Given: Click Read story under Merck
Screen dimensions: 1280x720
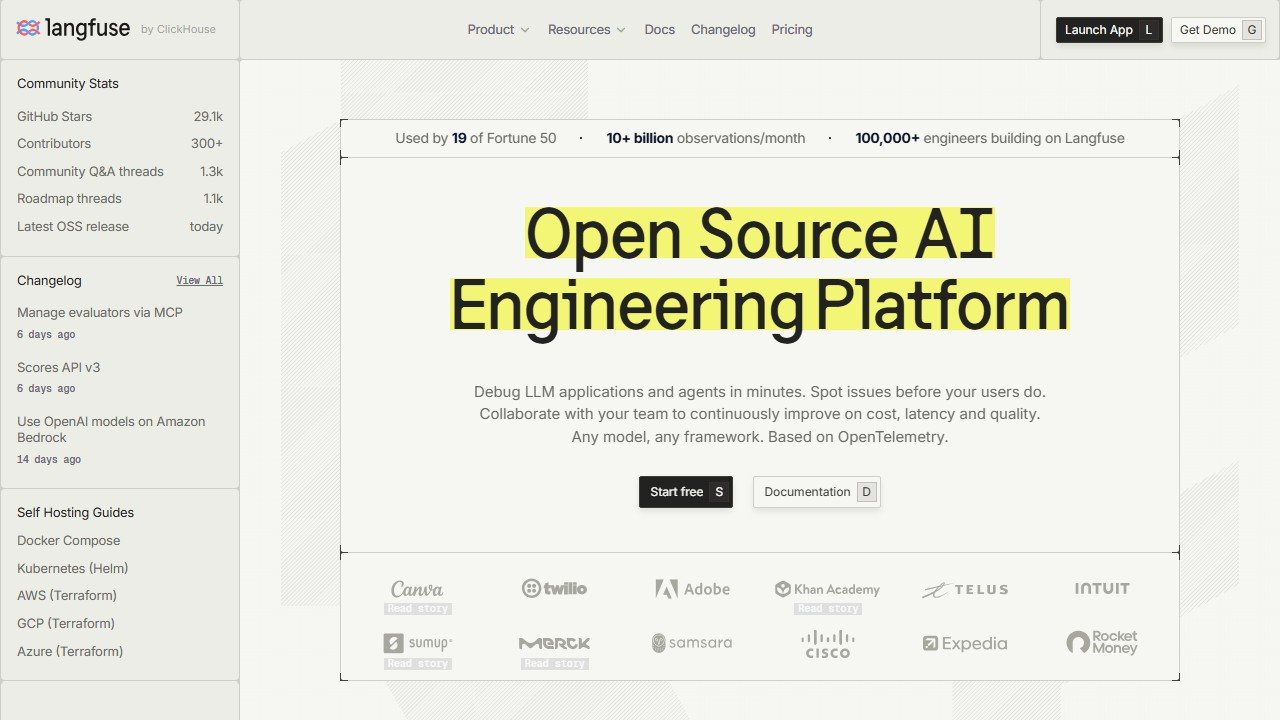Looking at the screenshot, I should click(x=555, y=664).
